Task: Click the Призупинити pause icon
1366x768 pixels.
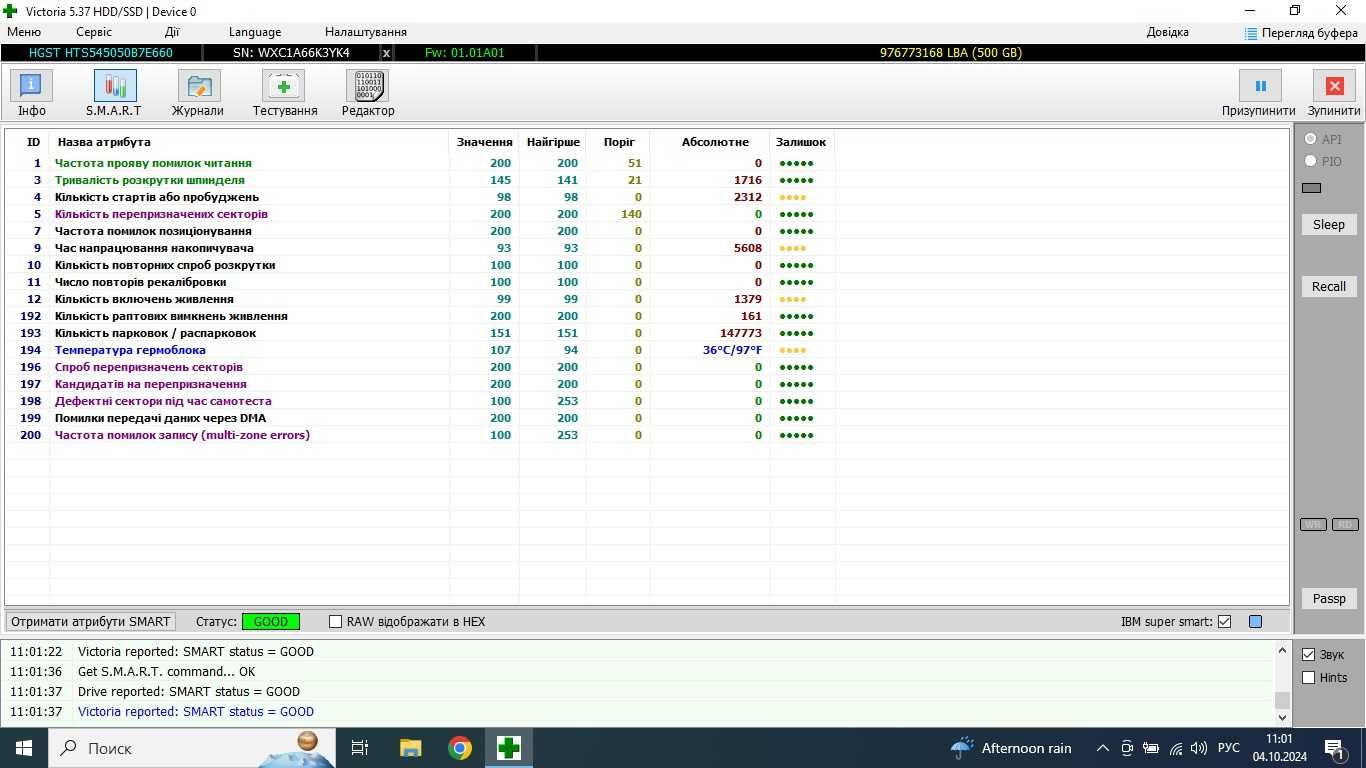Action: 1260,86
